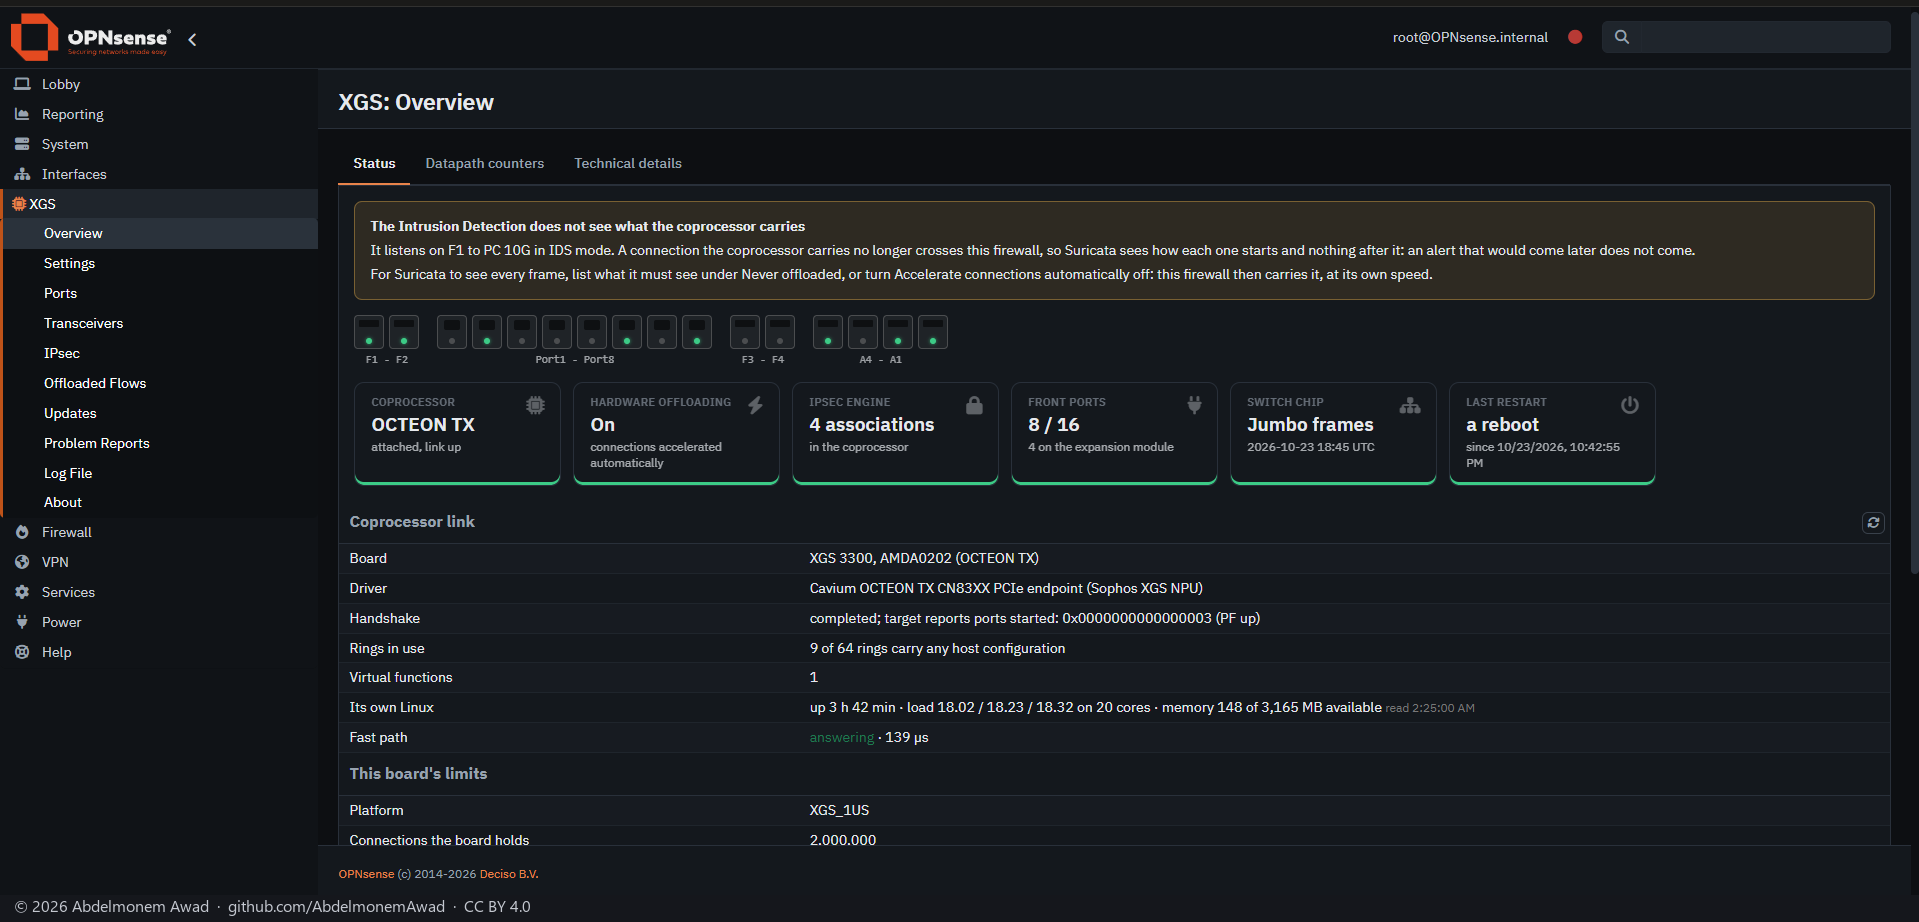Click the F2 port indicator
1919x922 pixels.
point(404,332)
